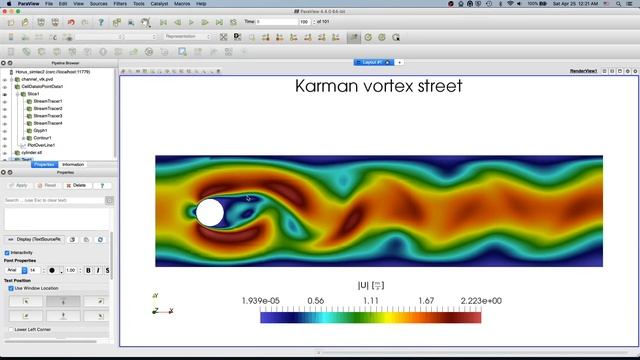Toggle visibility eye for cylinder.stl
The image size is (640, 360).
[x=4, y=153]
